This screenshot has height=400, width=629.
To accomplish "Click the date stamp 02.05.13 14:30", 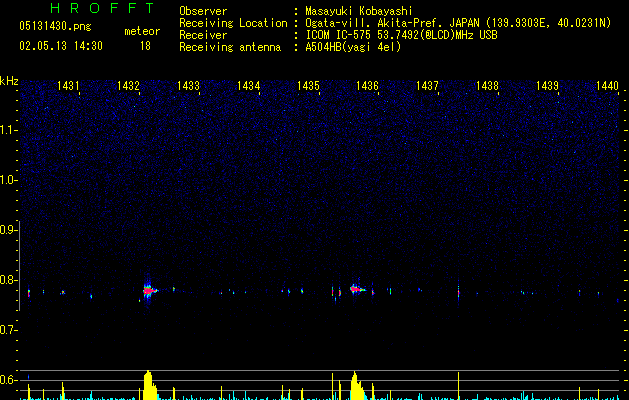I will [x=61, y=46].
